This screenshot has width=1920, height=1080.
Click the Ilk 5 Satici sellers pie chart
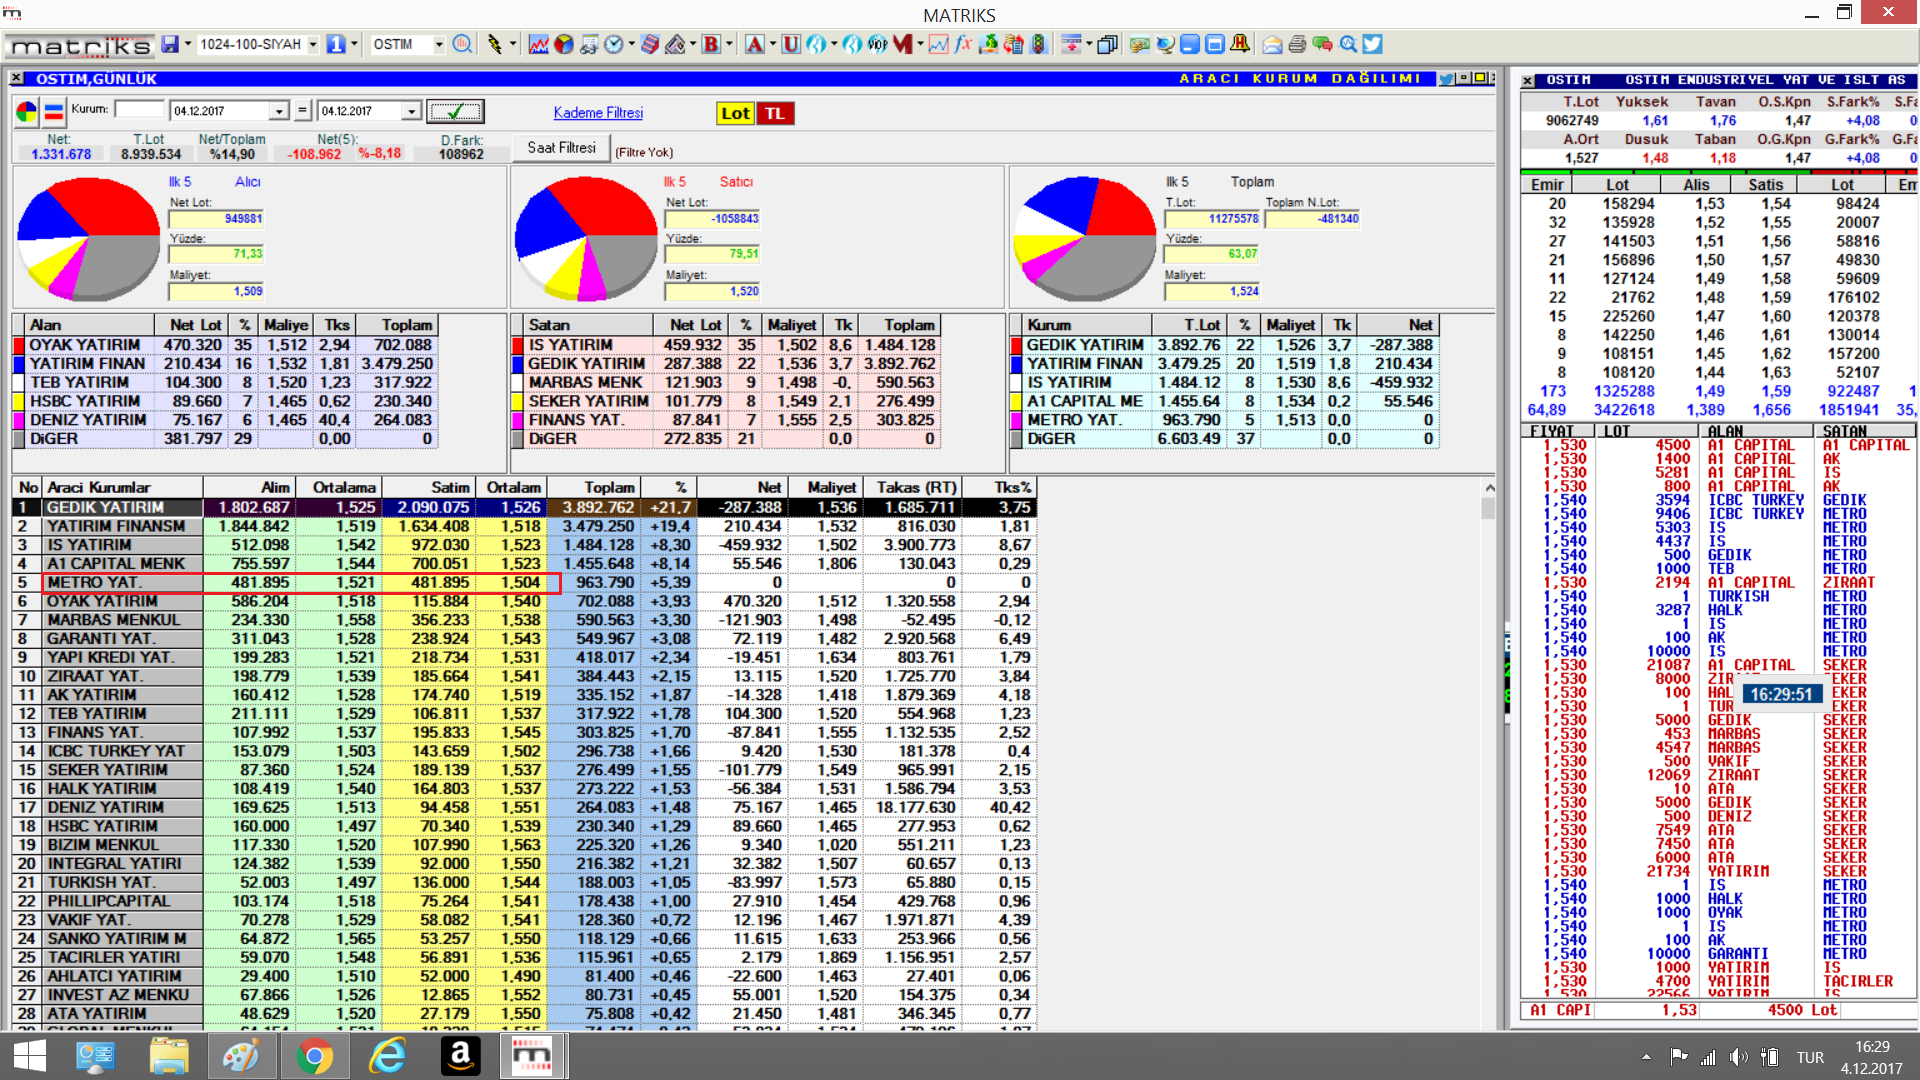[x=586, y=239]
